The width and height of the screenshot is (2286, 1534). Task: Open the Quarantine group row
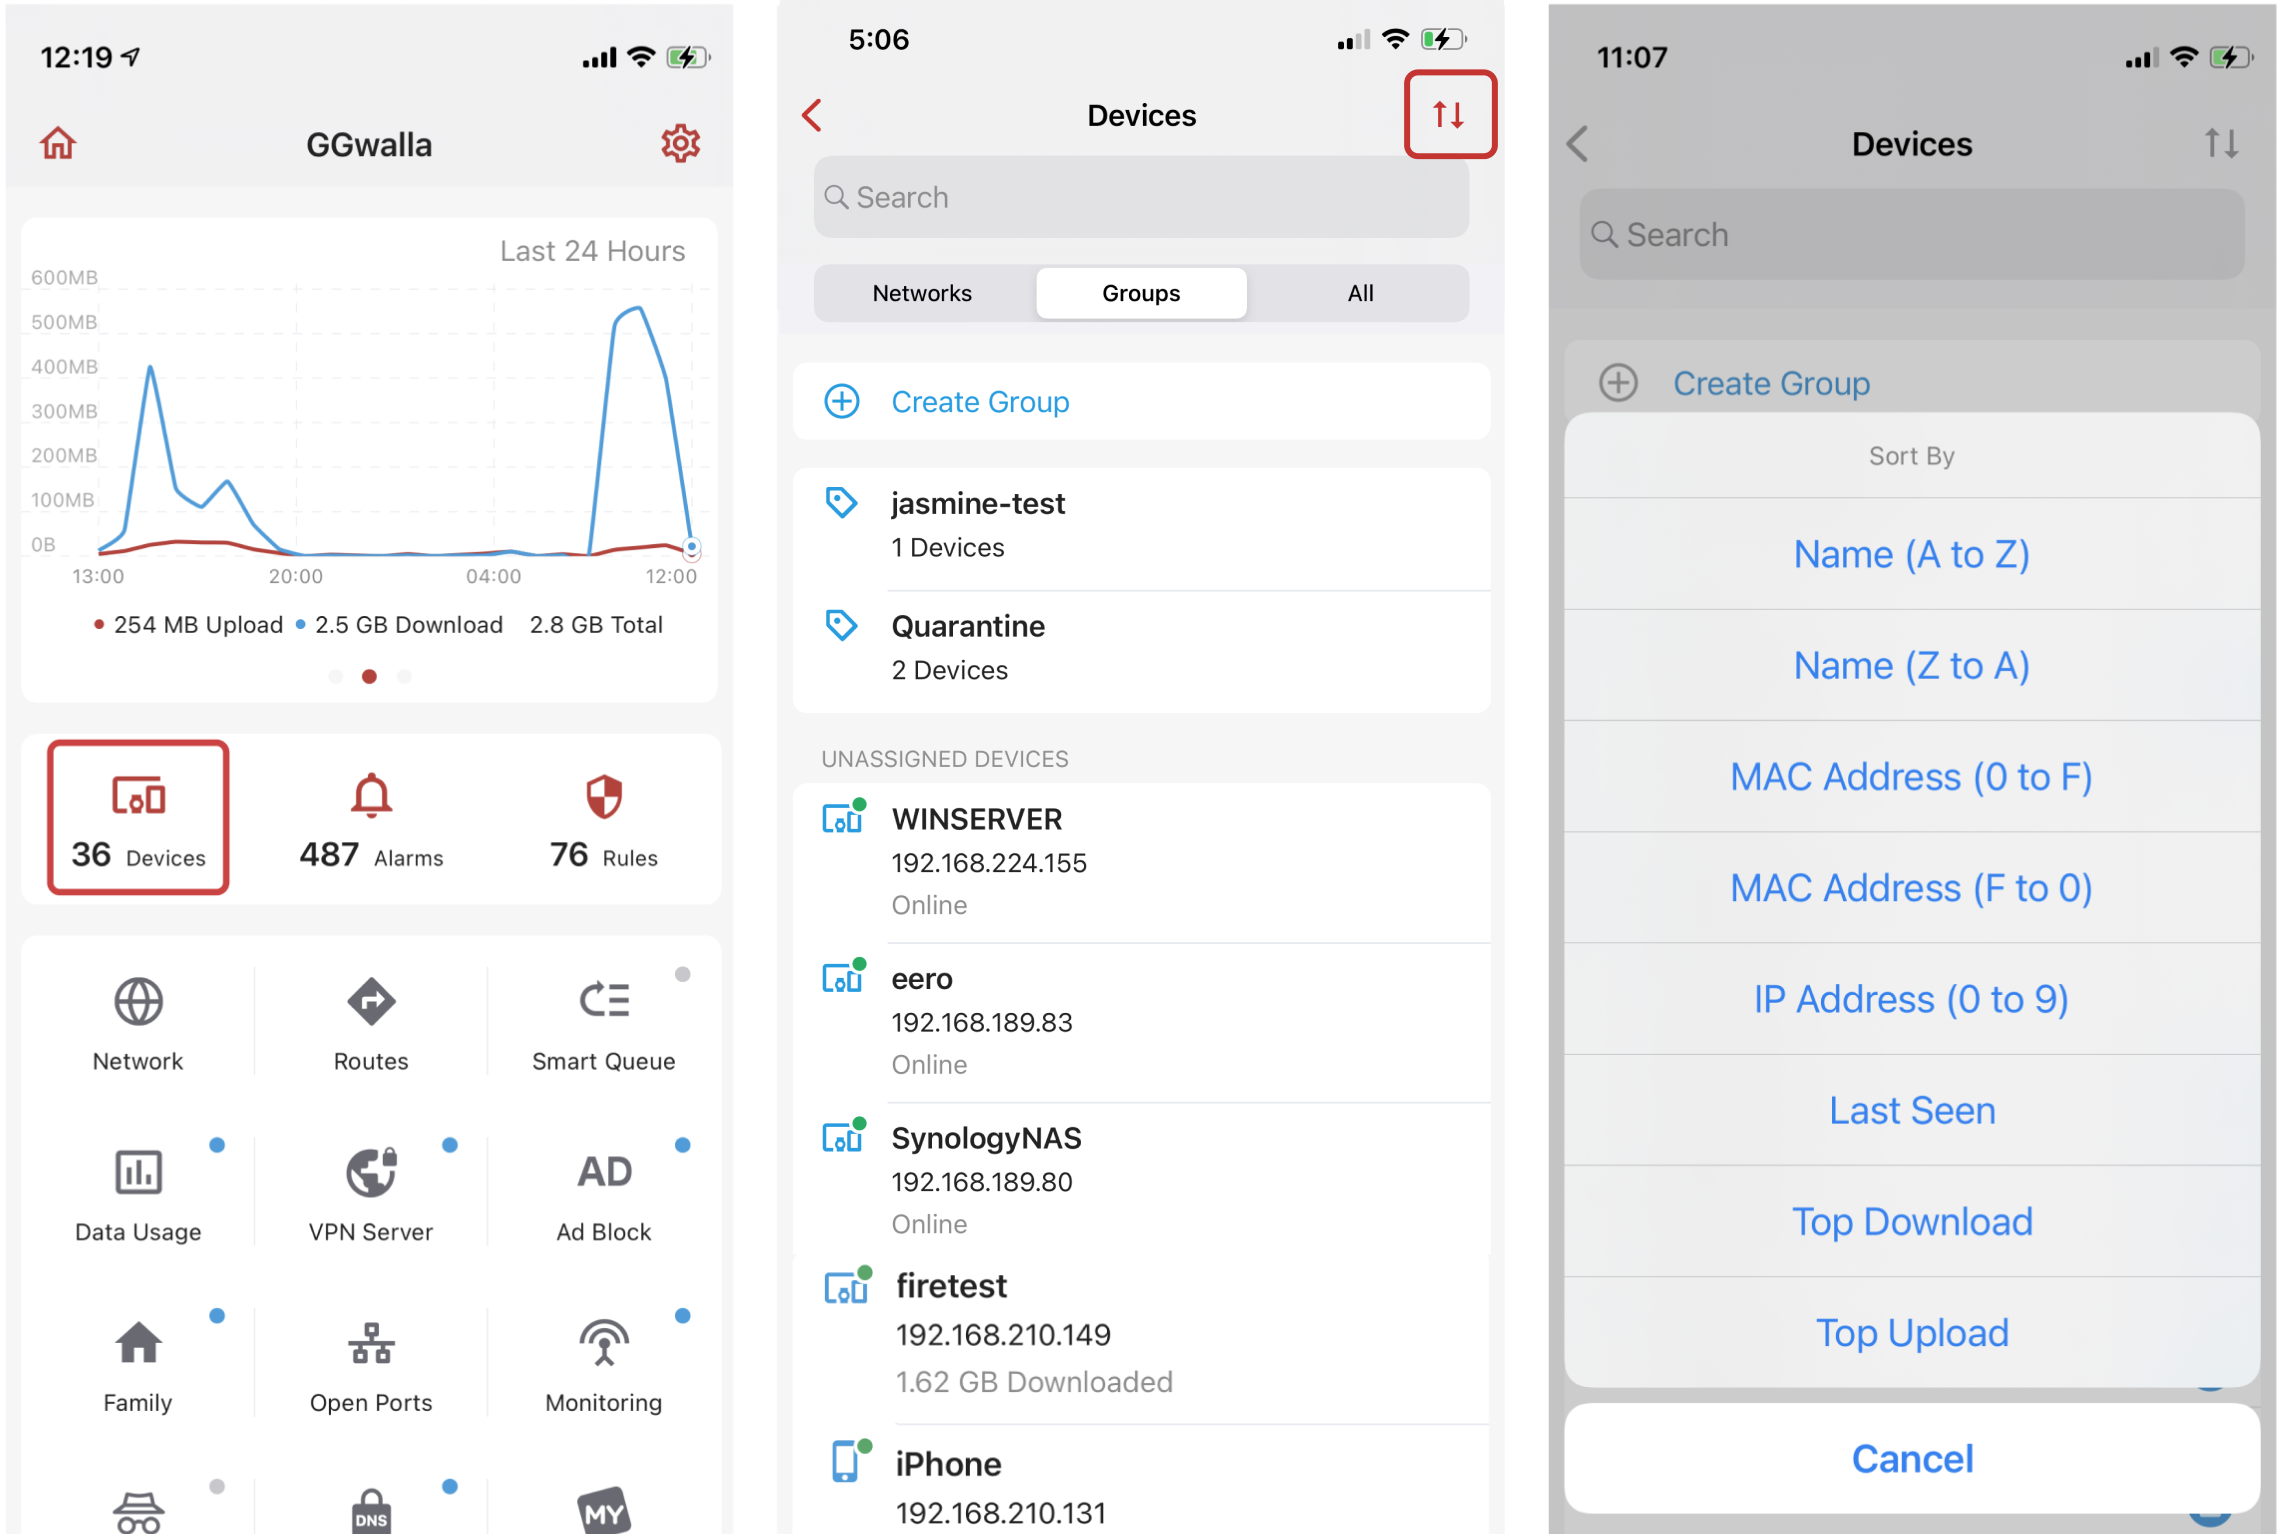(1141, 650)
